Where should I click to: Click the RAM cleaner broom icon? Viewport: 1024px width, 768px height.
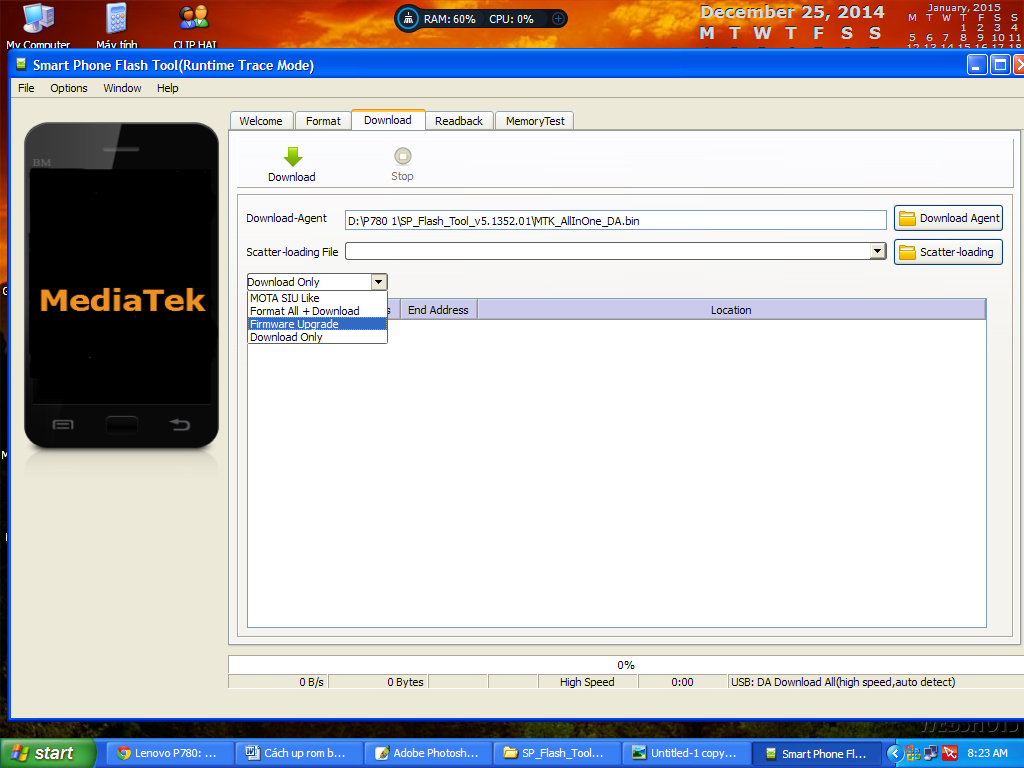coord(408,18)
